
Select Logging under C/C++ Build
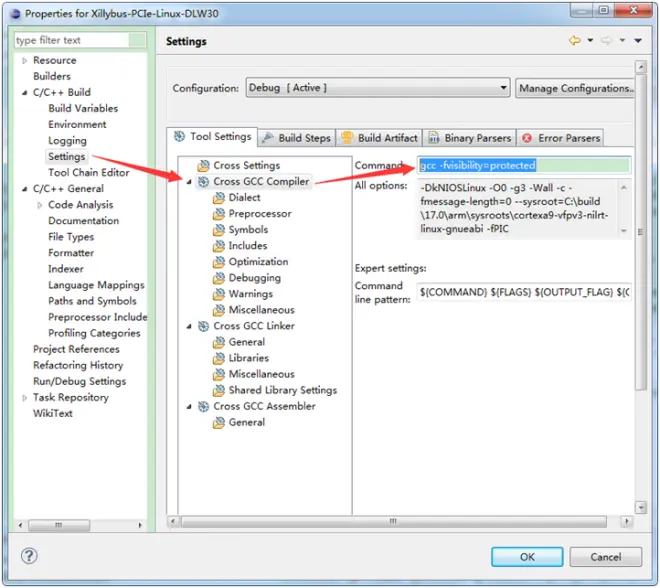pos(67,141)
